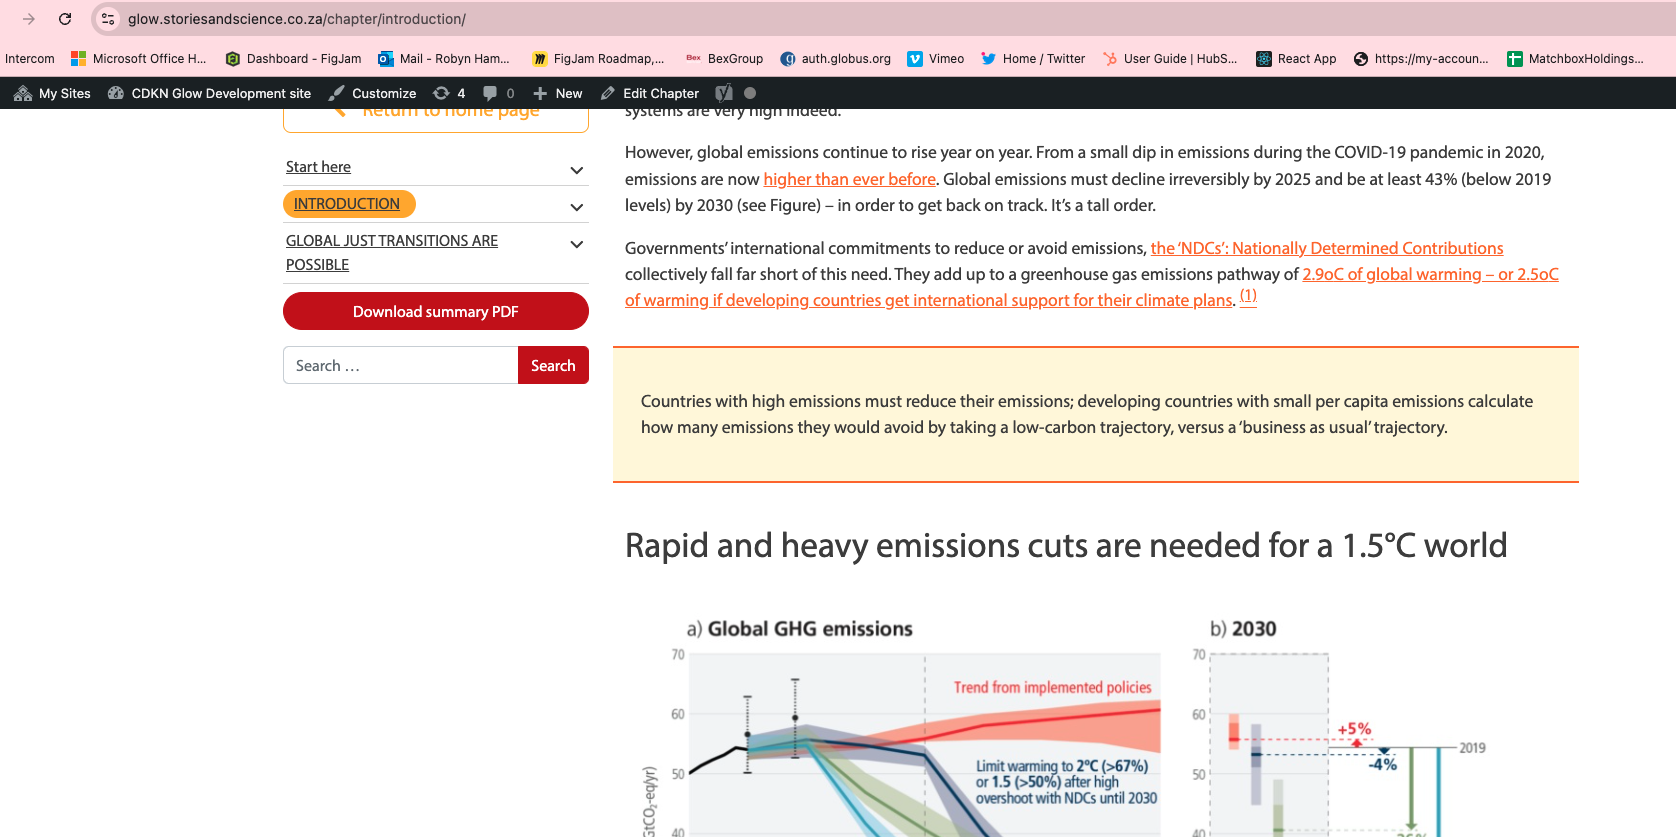Image resolution: width=1676 pixels, height=837 pixels.
Task: Open the comments bubble icon
Action: [x=498, y=93]
